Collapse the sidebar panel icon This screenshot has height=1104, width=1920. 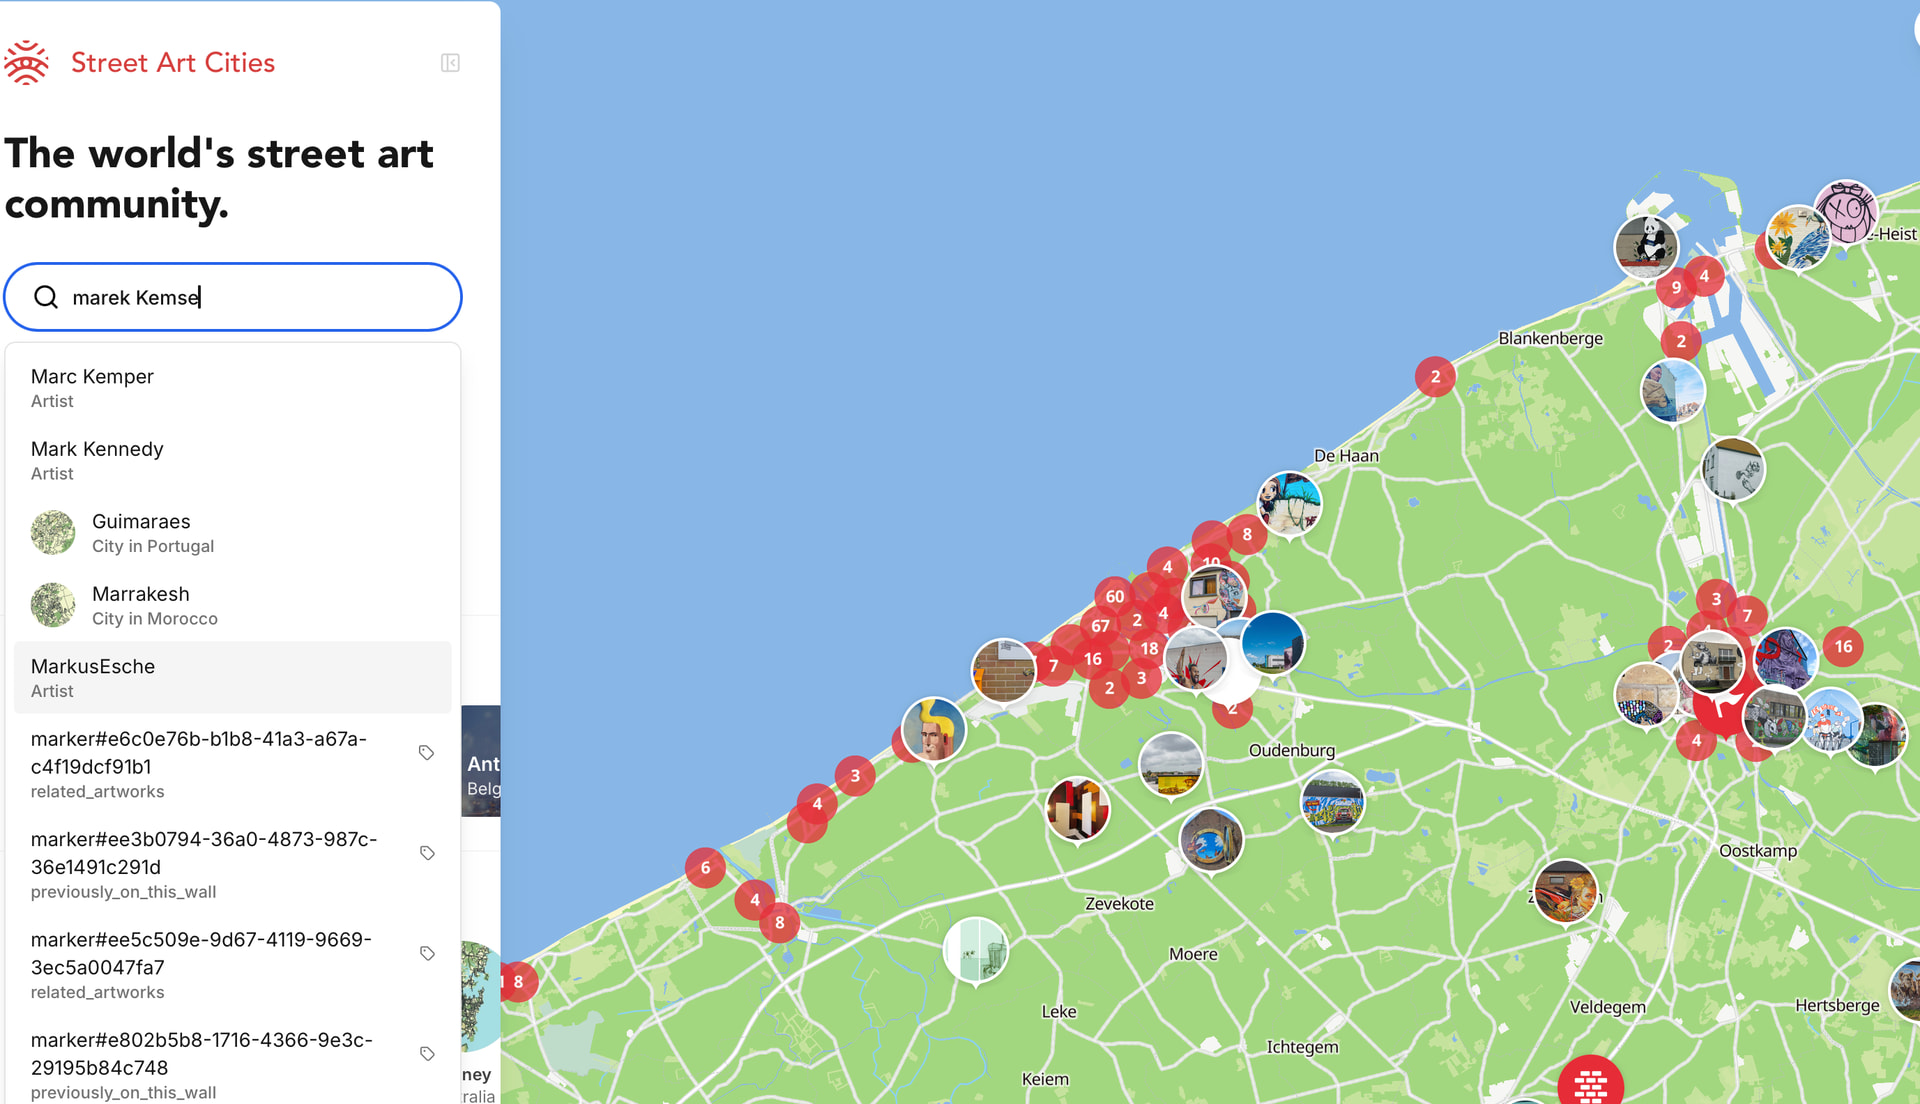[x=450, y=63]
